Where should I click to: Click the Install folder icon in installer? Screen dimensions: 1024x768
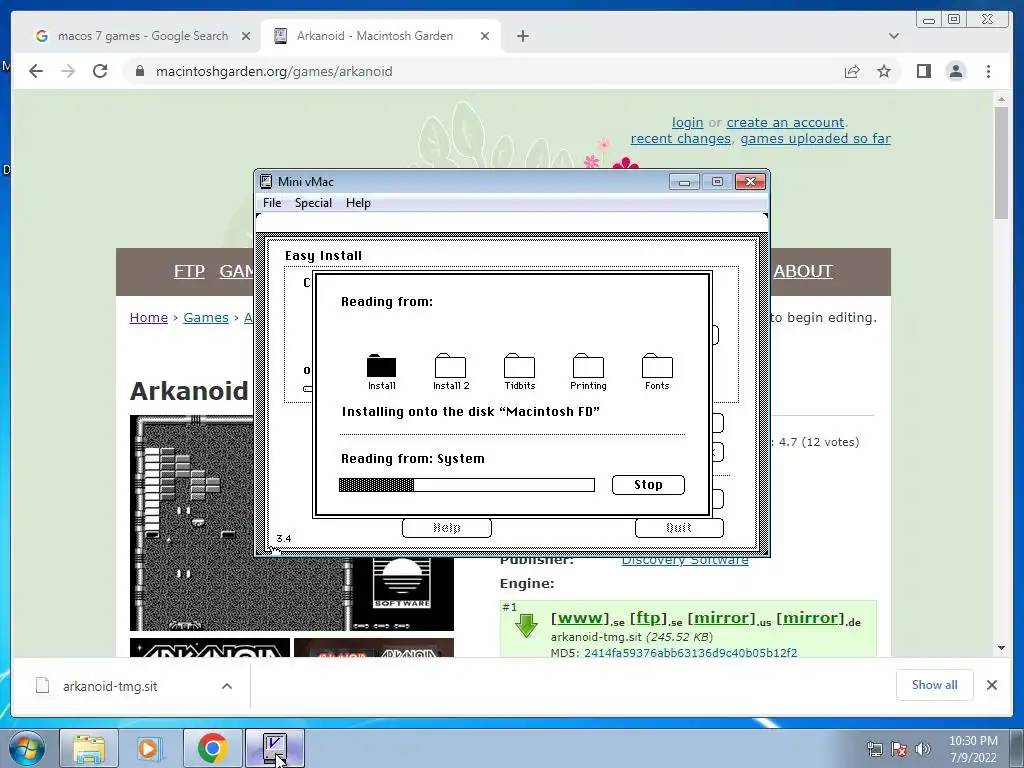(381, 366)
